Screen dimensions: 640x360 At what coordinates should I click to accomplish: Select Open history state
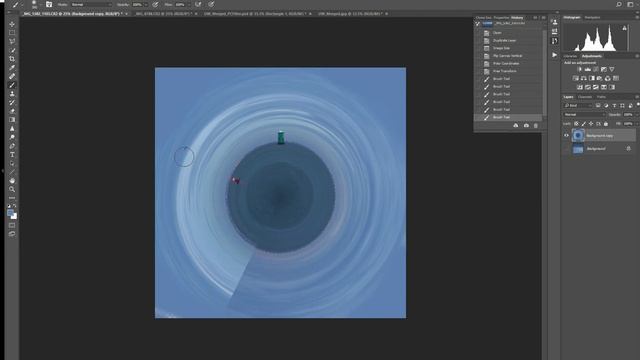(509, 33)
